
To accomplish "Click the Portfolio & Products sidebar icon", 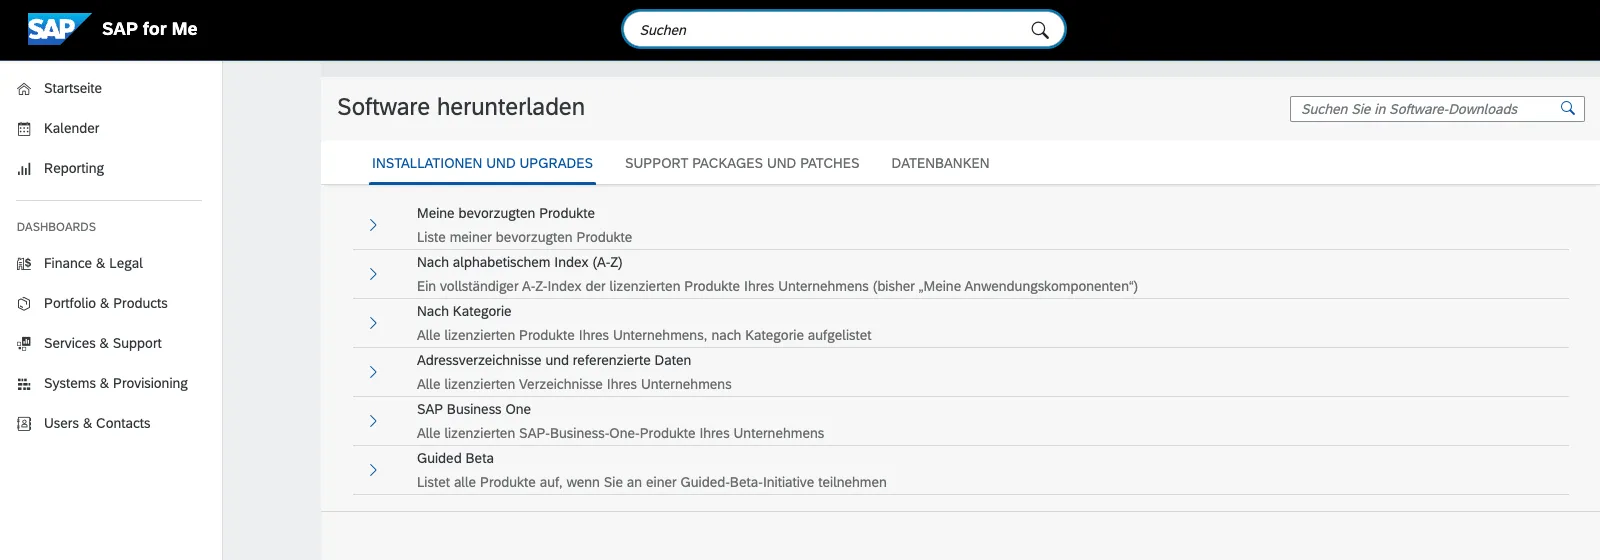I will pyautogui.click(x=24, y=304).
